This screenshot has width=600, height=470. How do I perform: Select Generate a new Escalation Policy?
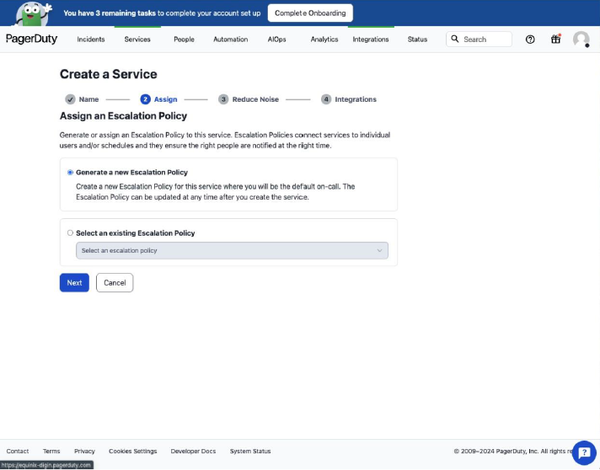[70, 173]
